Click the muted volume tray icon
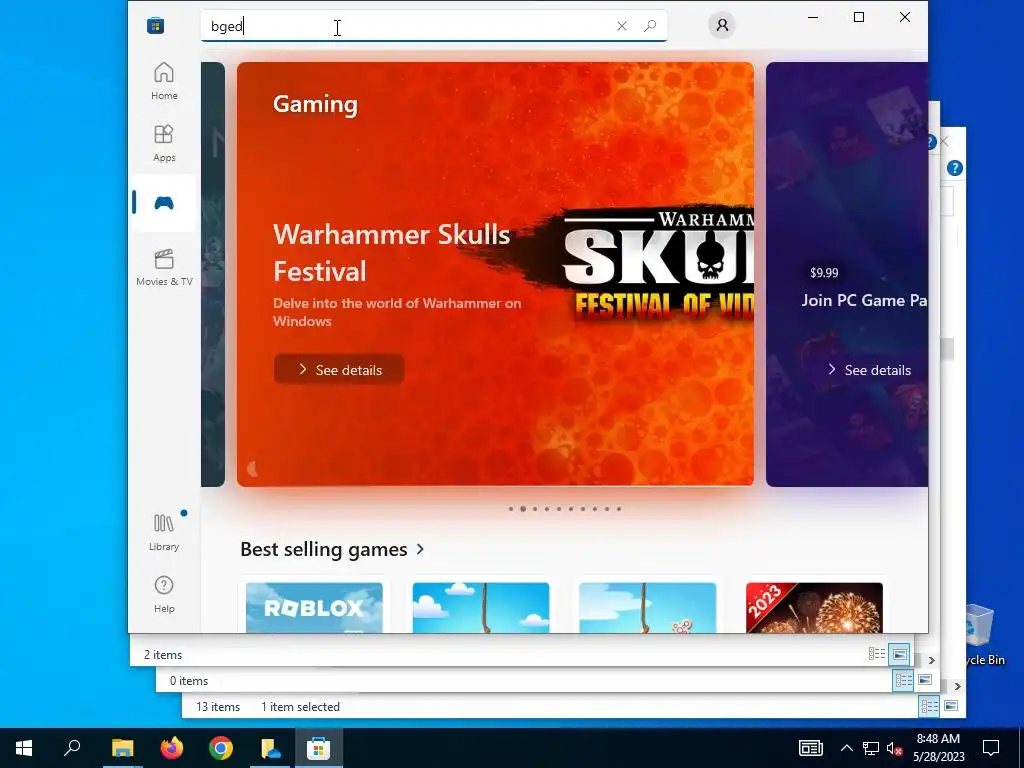1024x768 pixels. [894, 748]
